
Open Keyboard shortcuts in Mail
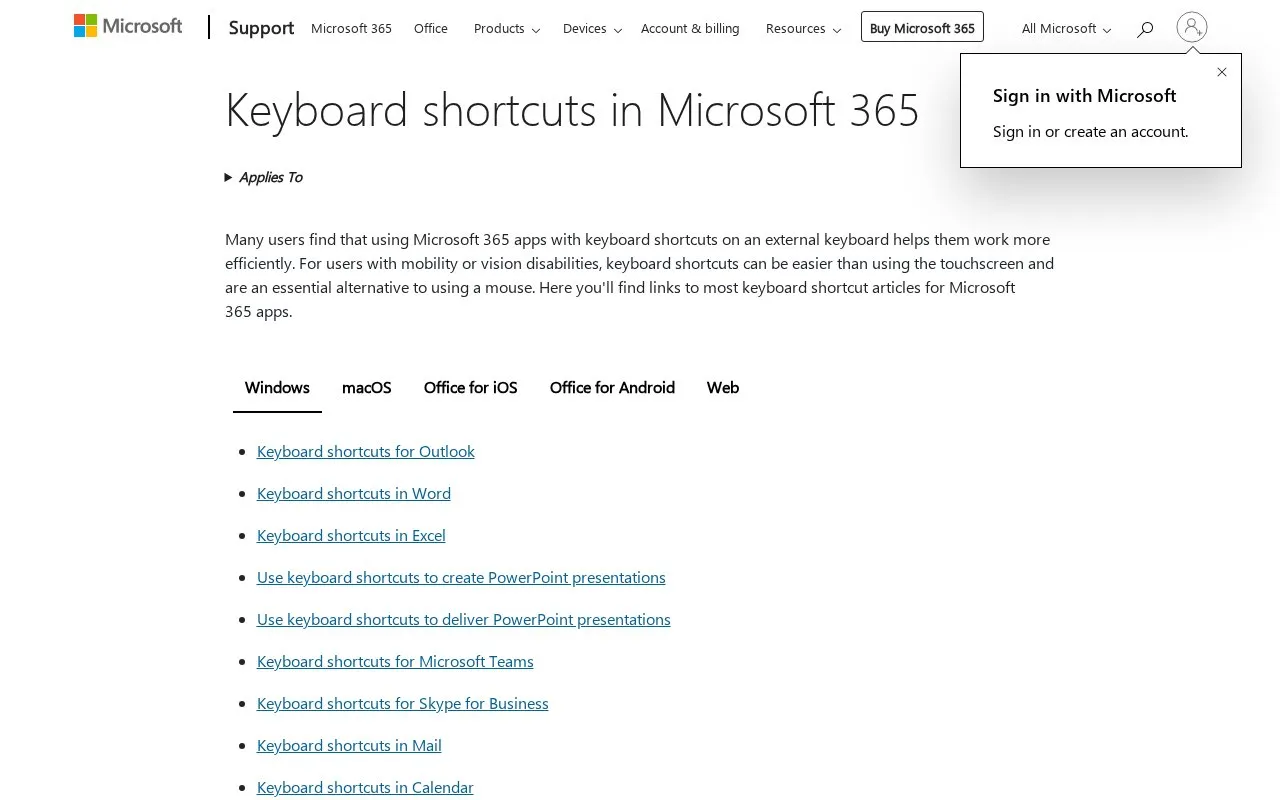[349, 745]
